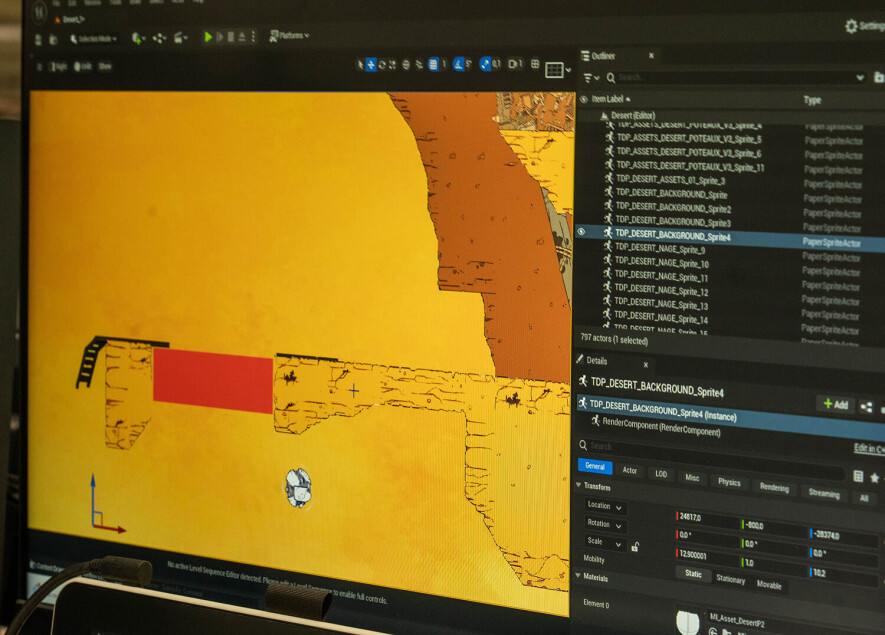Open Blueprint/share icon beside Add
The height and width of the screenshot is (635, 885).
(x=866, y=406)
